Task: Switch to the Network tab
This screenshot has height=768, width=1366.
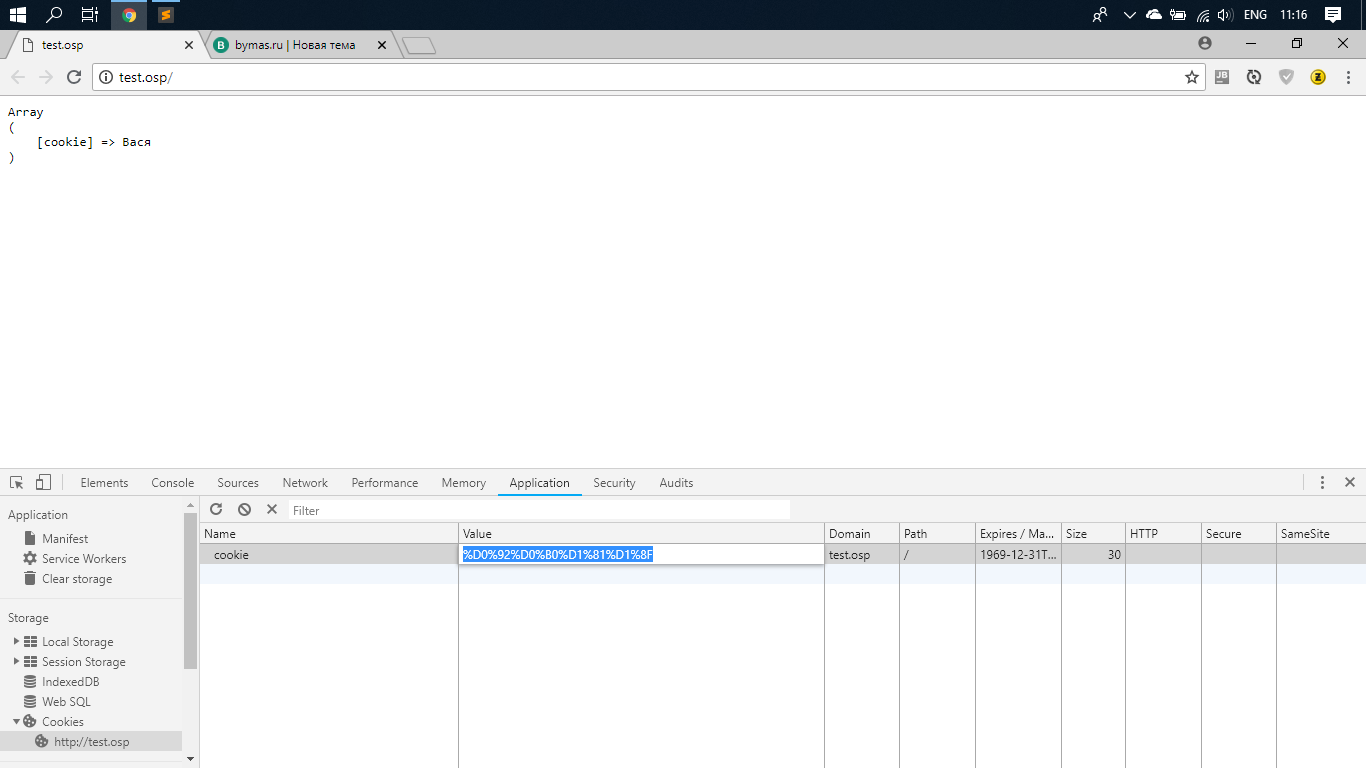Action: point(305,483)
